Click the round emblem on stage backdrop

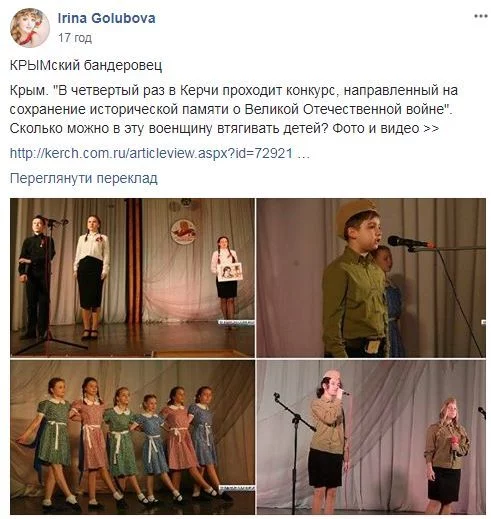coord(183,231)
